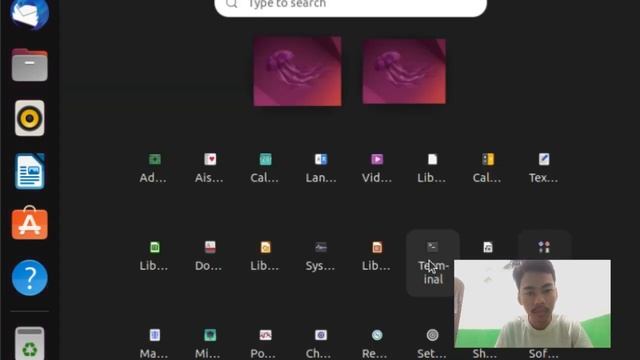
Task: Open the "Lan..." language support app
Action: 321,168
